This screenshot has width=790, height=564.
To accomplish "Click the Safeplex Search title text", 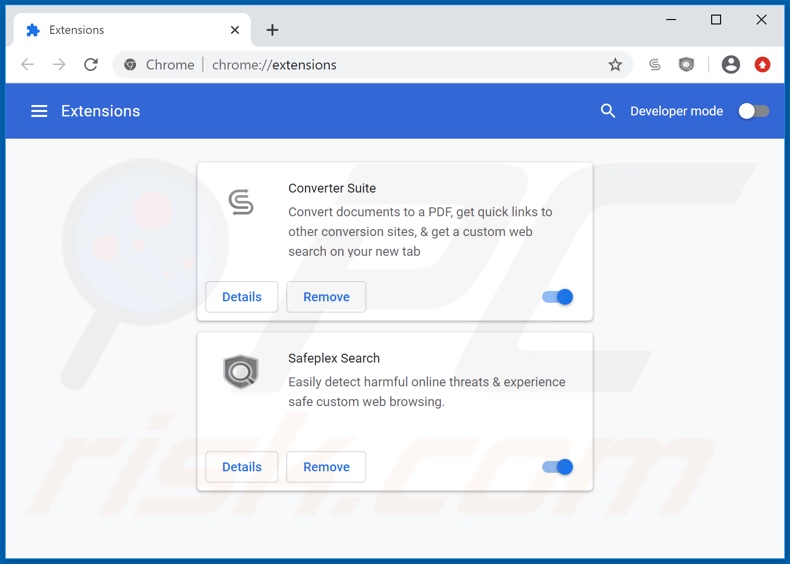I will pos(334,358).
